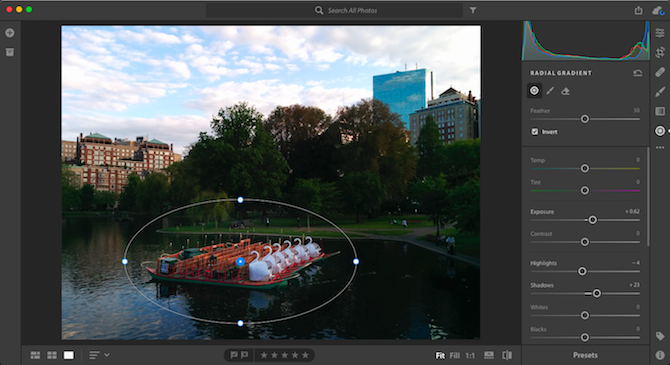Open the sort order dropdown

pos(99,355)
